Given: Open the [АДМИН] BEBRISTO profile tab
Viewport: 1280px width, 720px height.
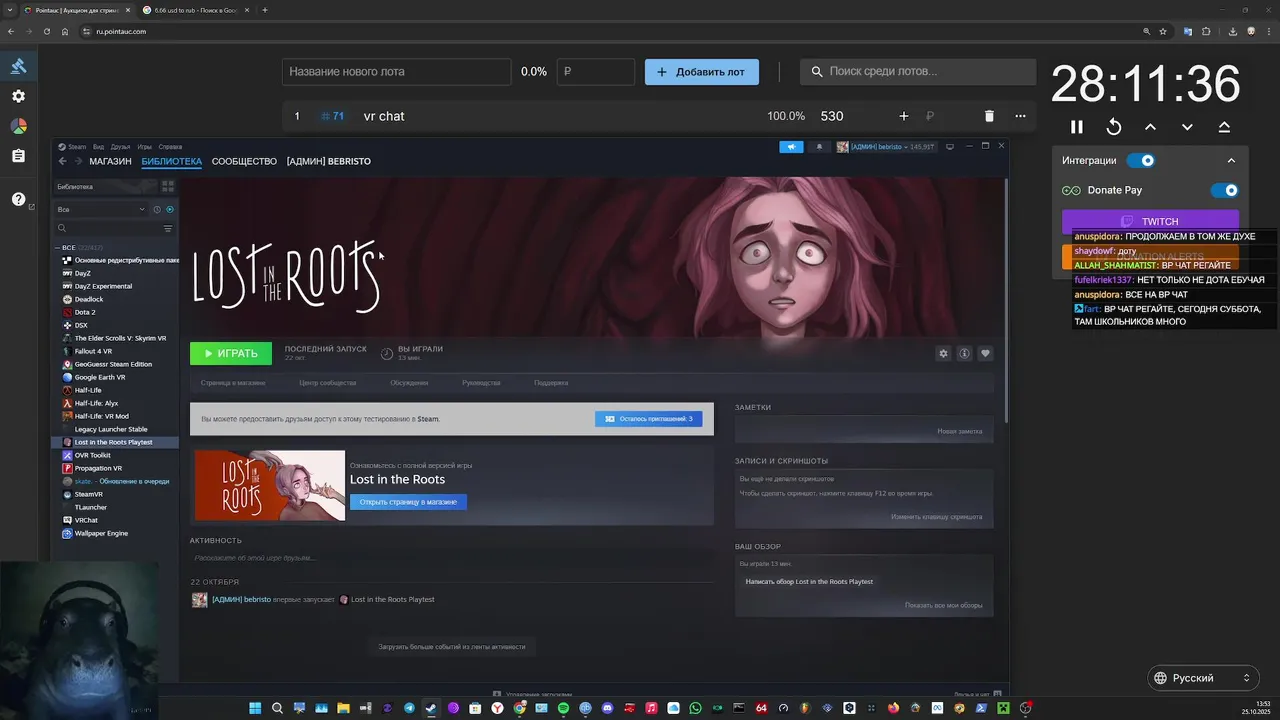Looking at the screenshot, I should [x=329, y=161].
